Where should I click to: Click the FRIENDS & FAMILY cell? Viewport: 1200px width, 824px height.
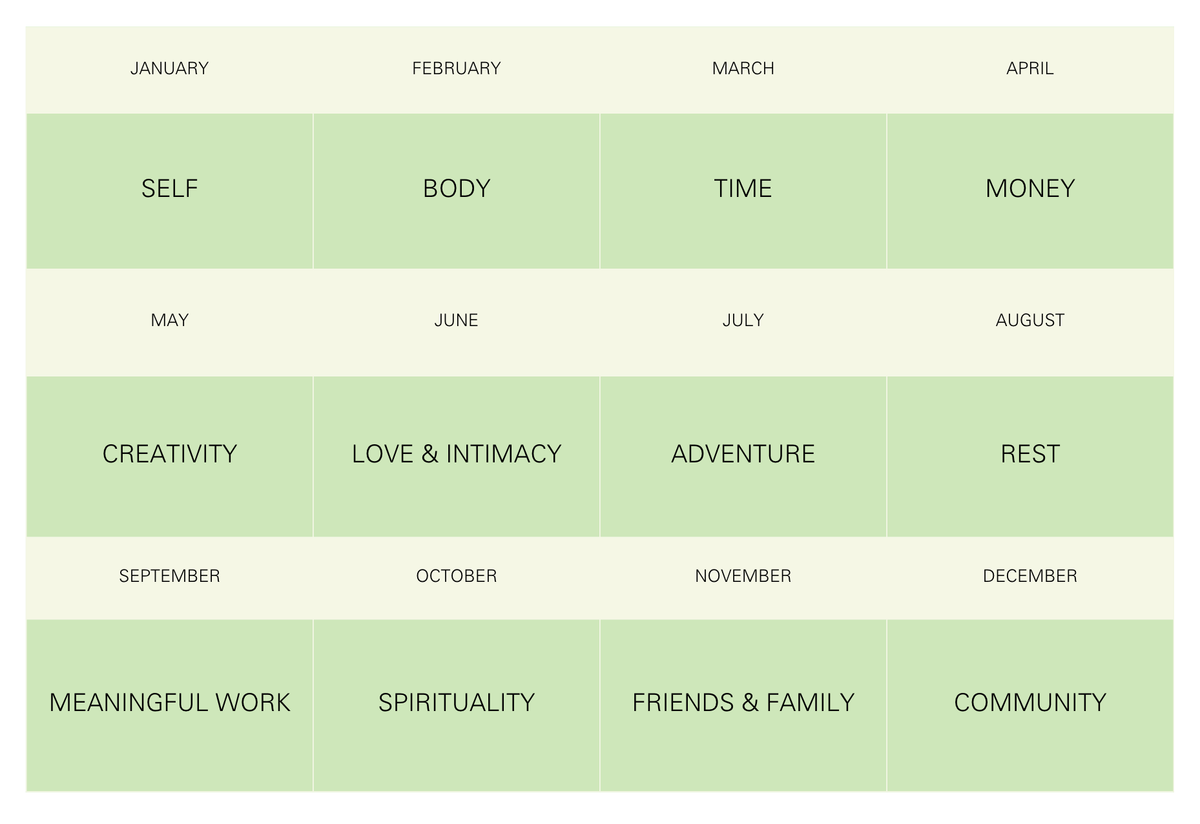point(743,703)
